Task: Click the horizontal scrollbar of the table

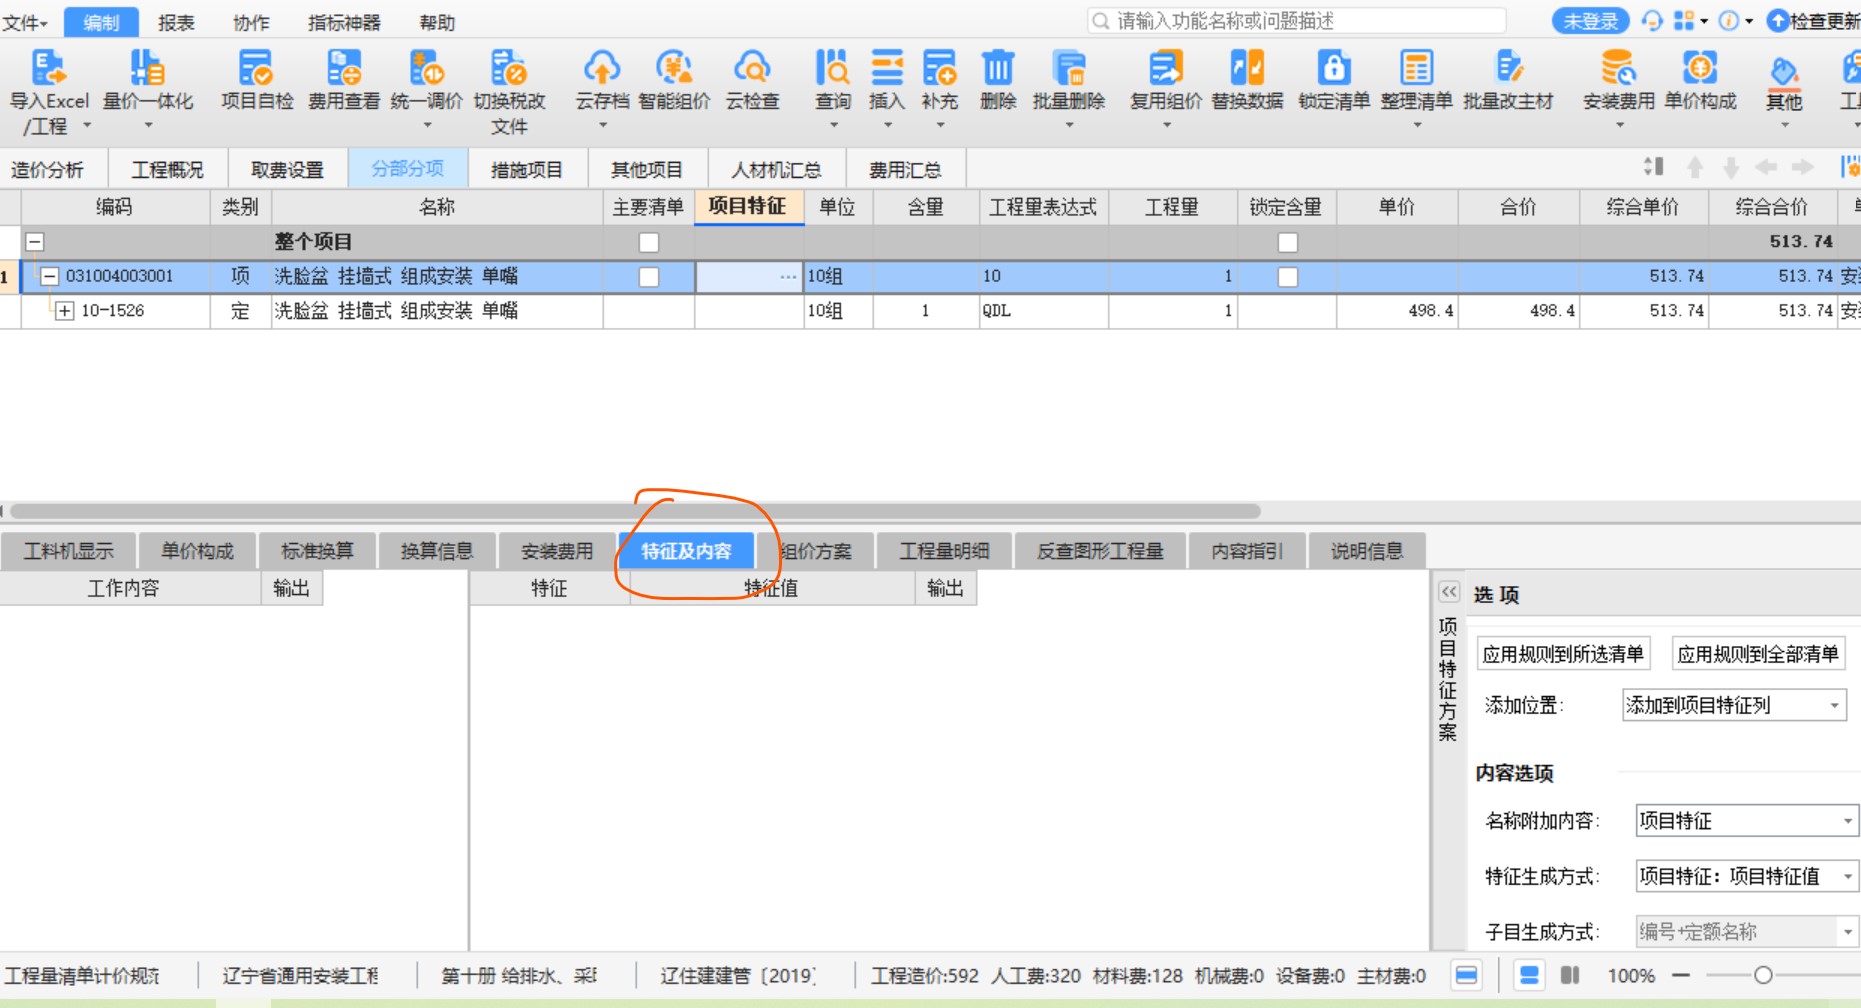Action: (x=635, y=511)
